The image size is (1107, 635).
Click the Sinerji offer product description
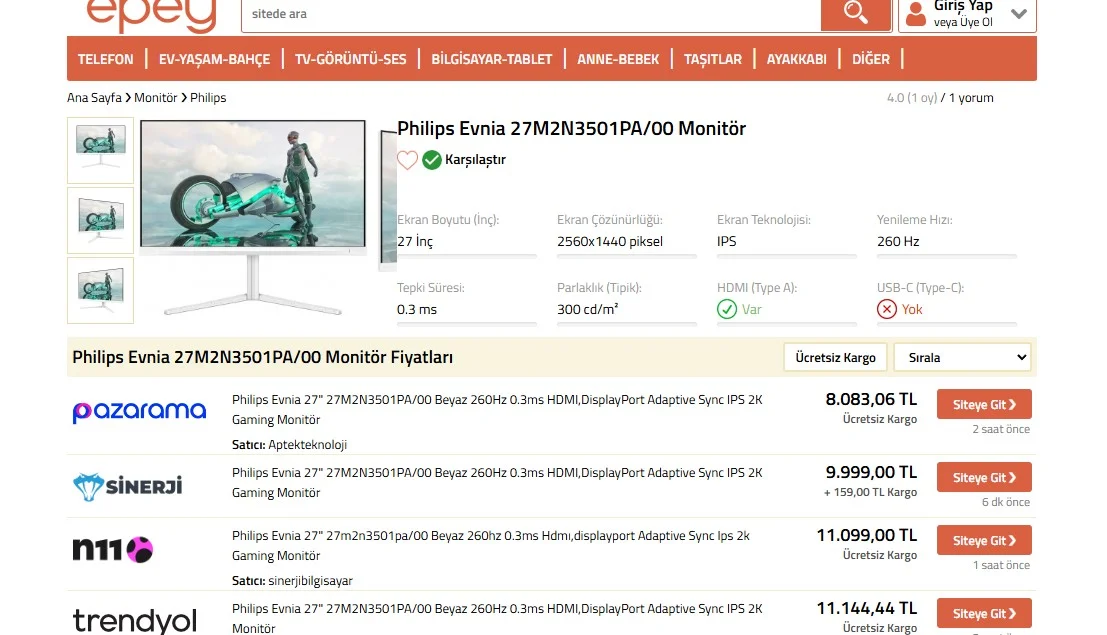(x=497, y=482)
